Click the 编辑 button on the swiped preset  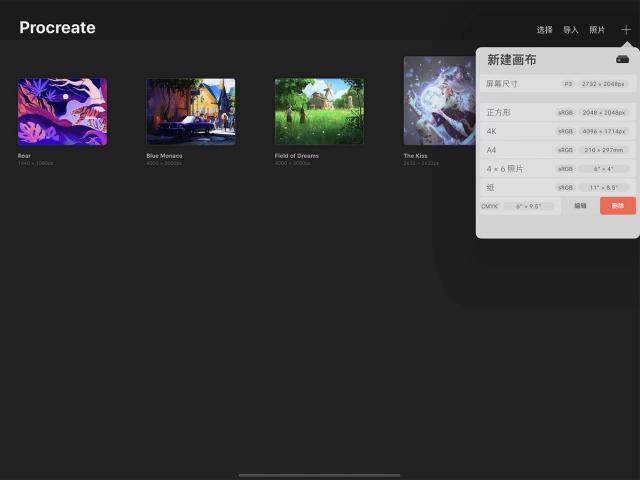[580, 206]
